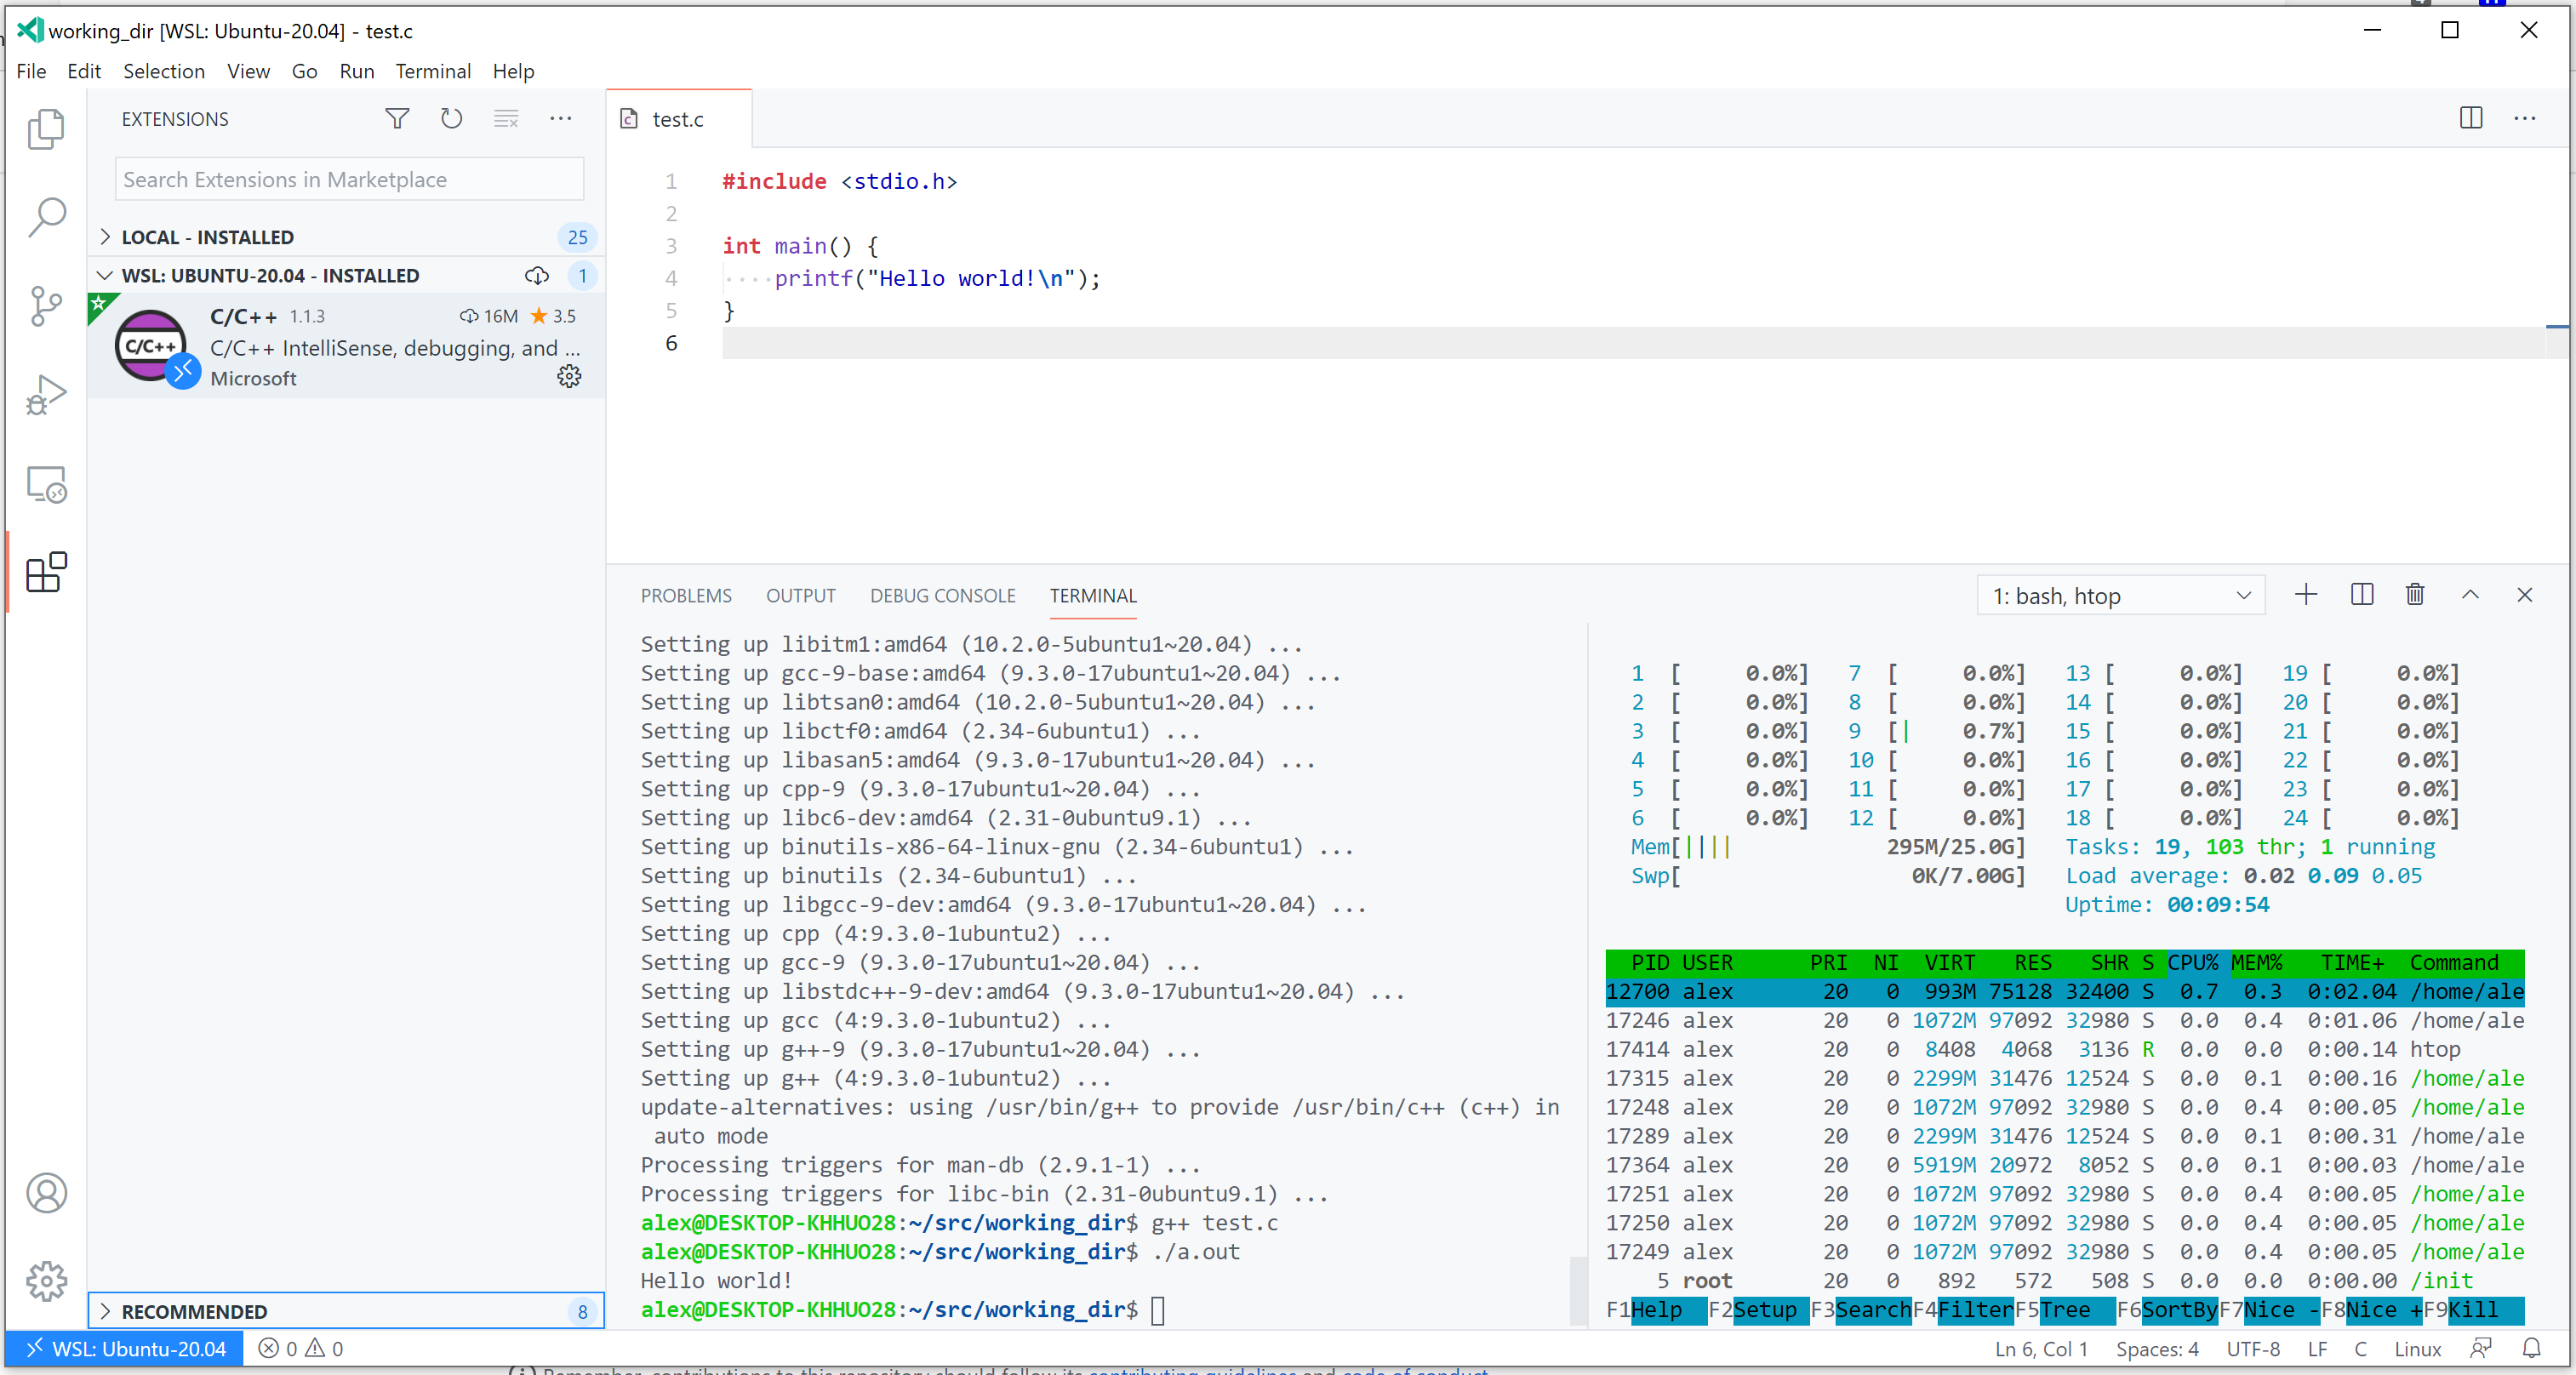Open the Run and Debug view

46,394
